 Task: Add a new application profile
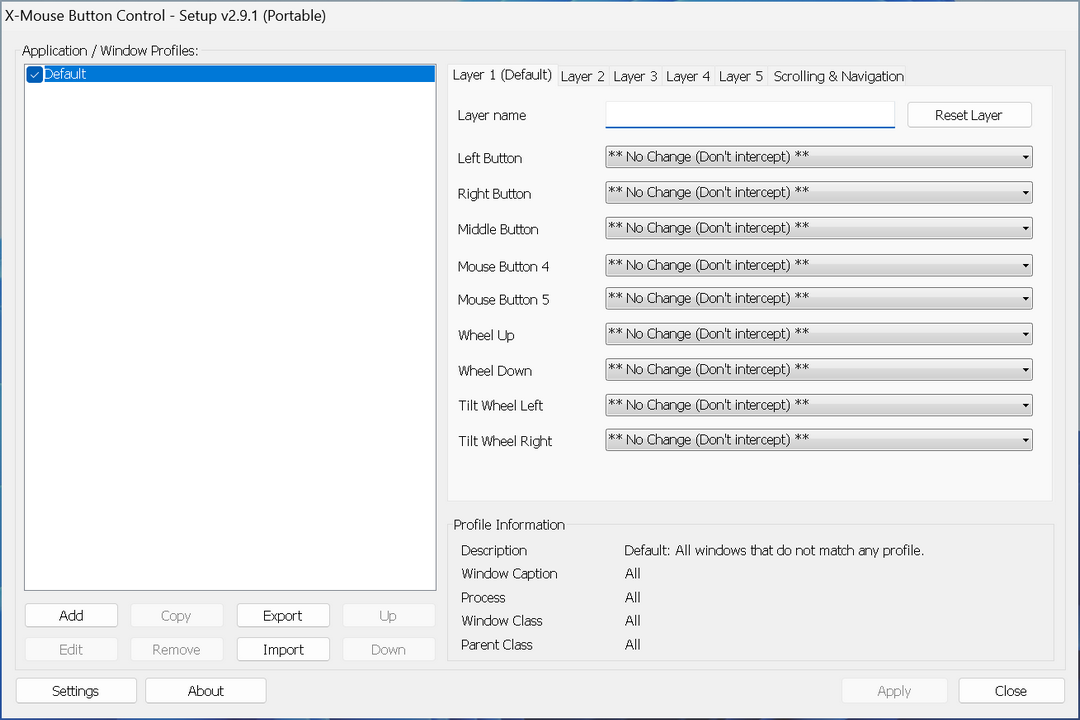71,616
